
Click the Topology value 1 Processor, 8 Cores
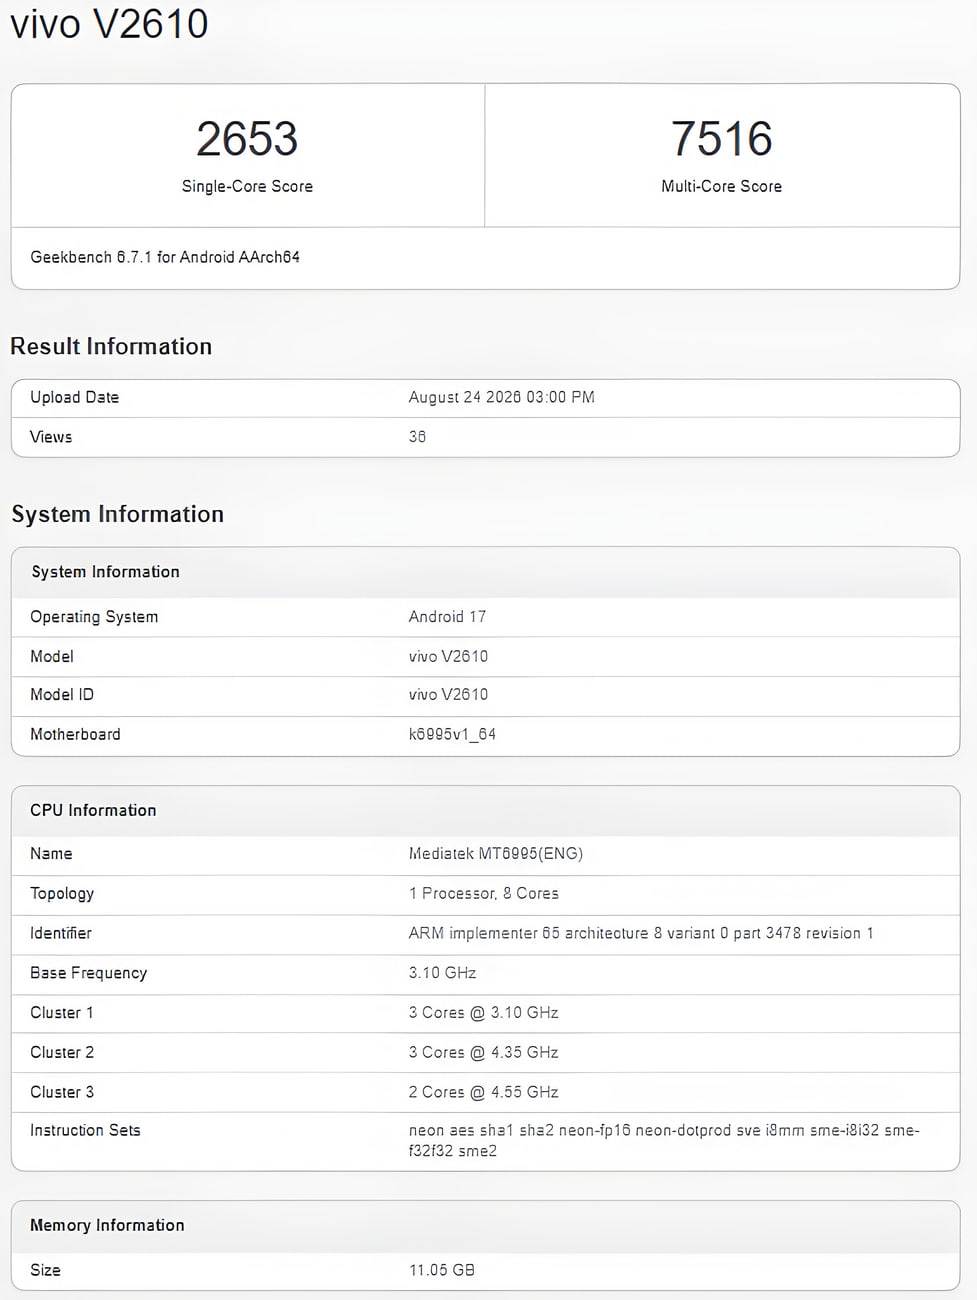[483, 893]
